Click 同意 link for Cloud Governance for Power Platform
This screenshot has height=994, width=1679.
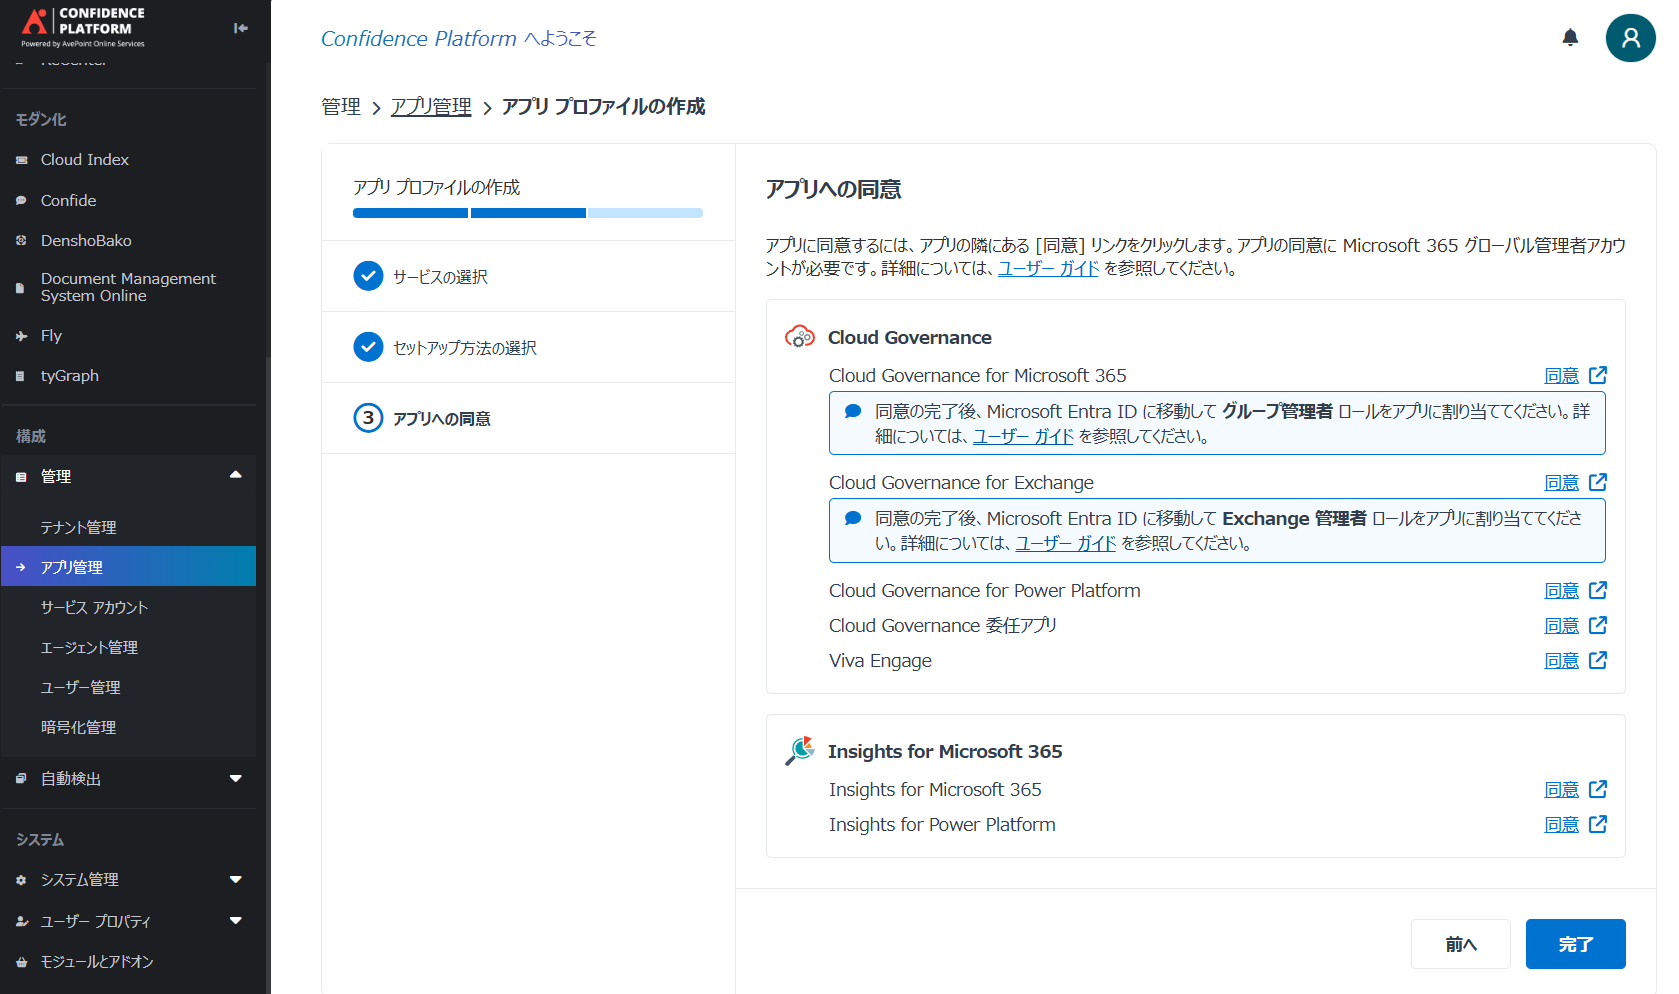click(1561, 590)
